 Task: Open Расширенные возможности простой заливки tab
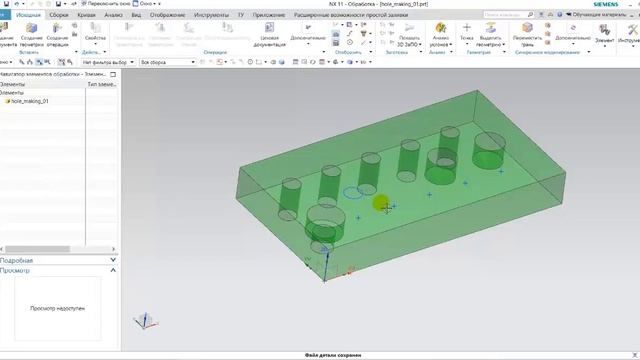click(351, 15)
